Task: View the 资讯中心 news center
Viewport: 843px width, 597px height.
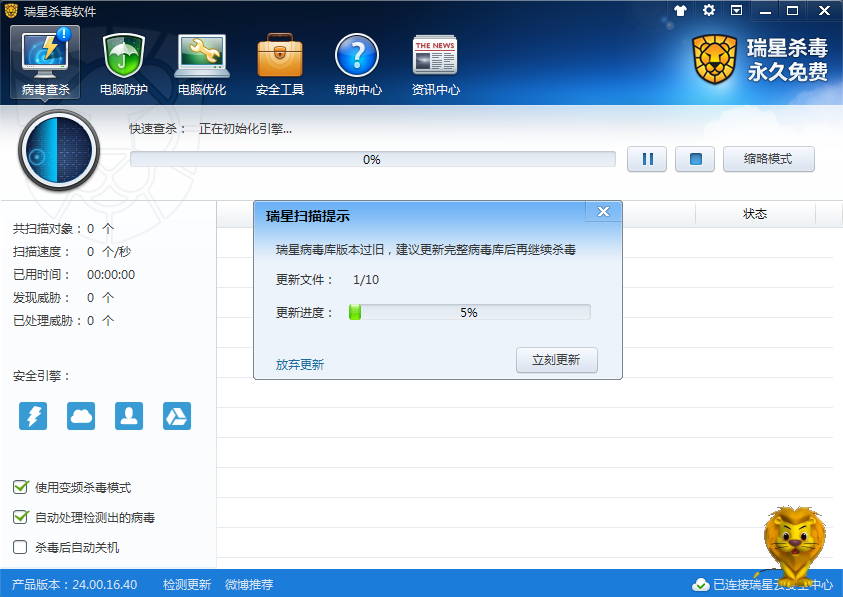Action: (433, 60)
